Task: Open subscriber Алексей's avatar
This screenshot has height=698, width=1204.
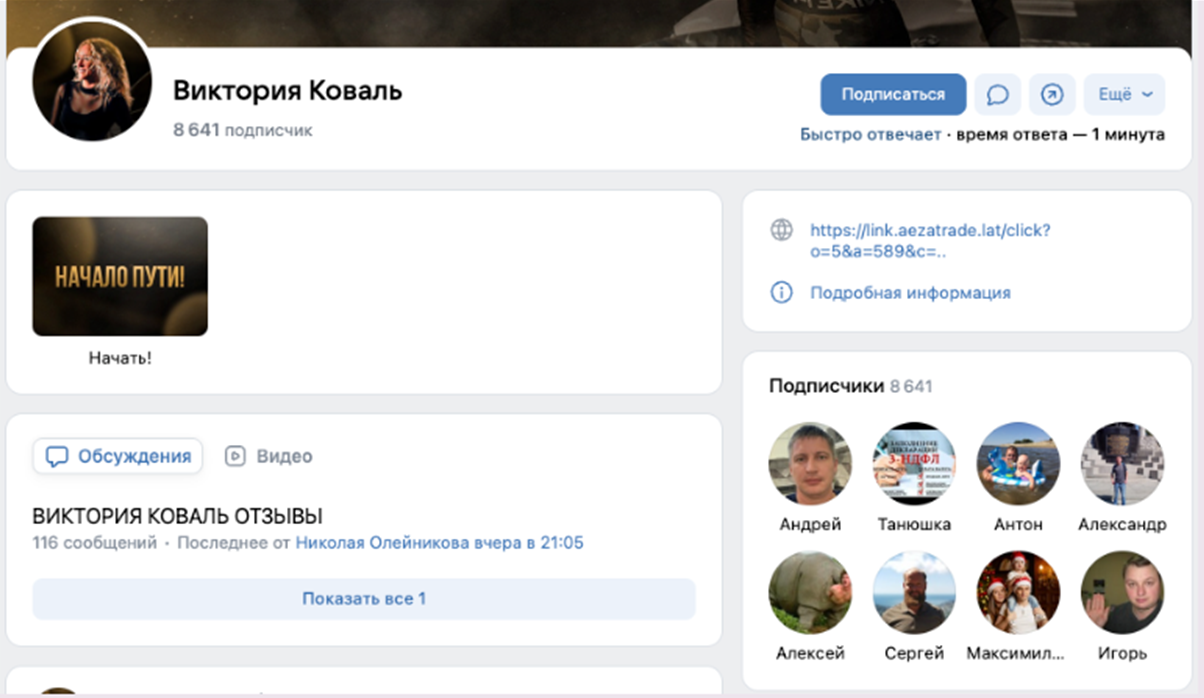Action: 810,592
